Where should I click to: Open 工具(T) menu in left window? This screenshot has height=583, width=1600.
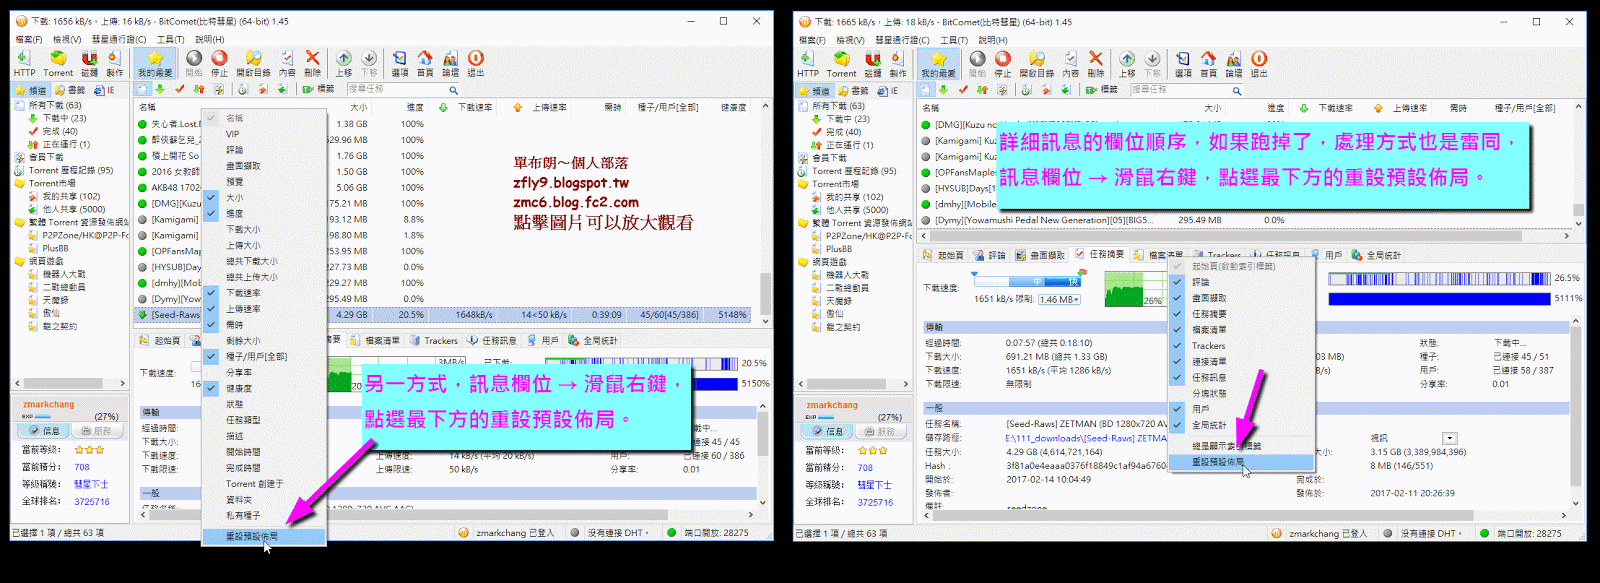click(x=170, y=39)
